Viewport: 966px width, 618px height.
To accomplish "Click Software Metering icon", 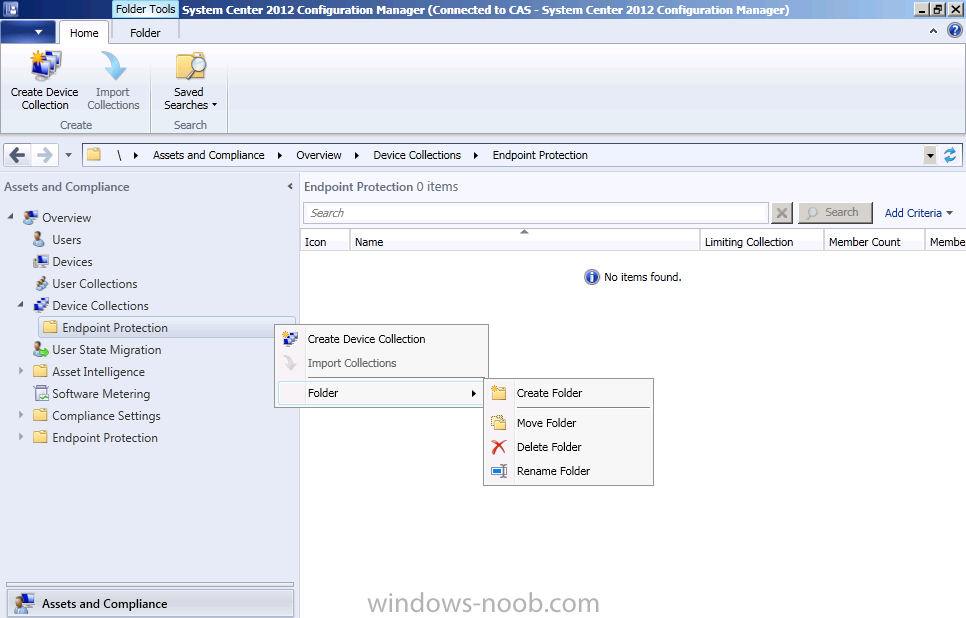I will 41,394.
